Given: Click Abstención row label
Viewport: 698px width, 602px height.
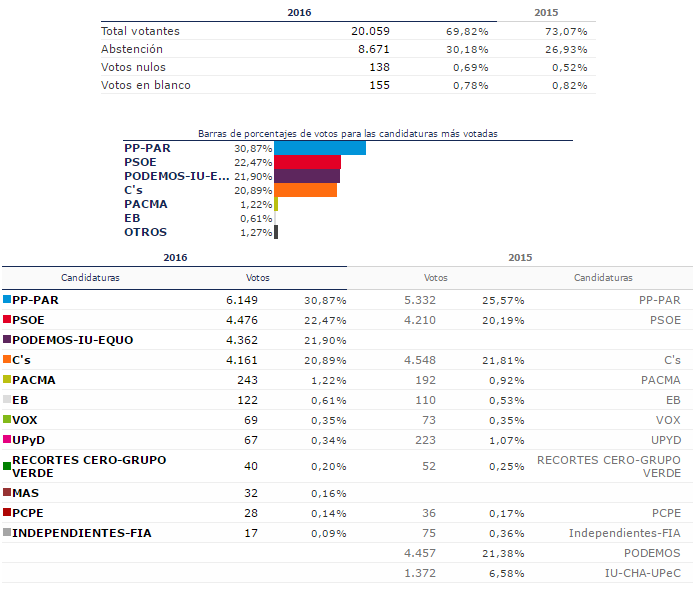Looking at the screenshot, I should click(132, 49).
